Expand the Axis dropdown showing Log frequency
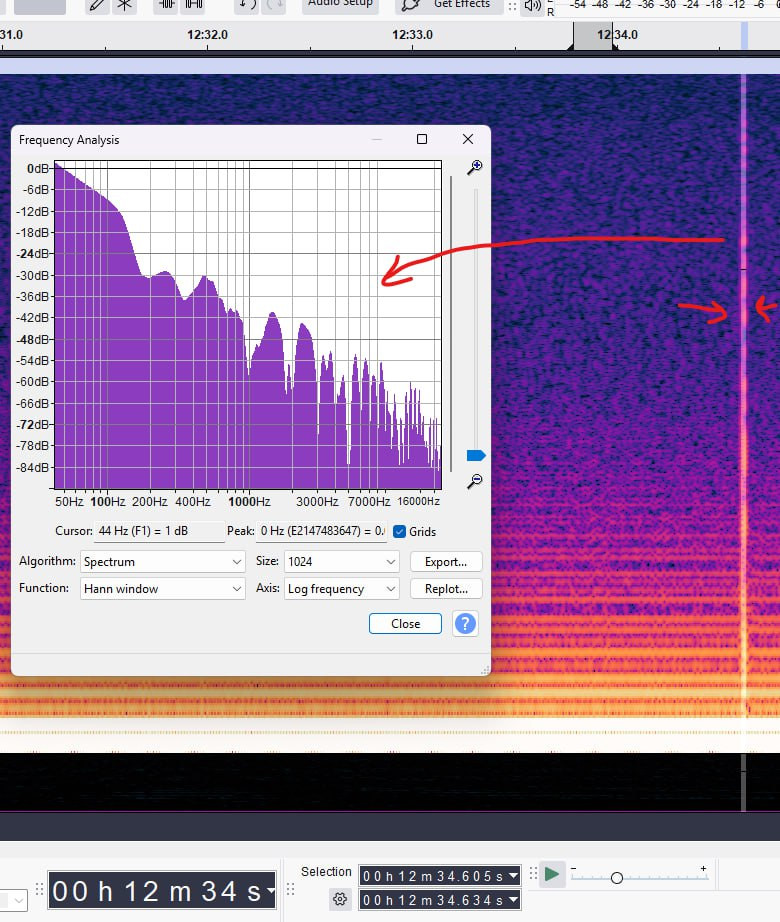 tap(342, 589)
